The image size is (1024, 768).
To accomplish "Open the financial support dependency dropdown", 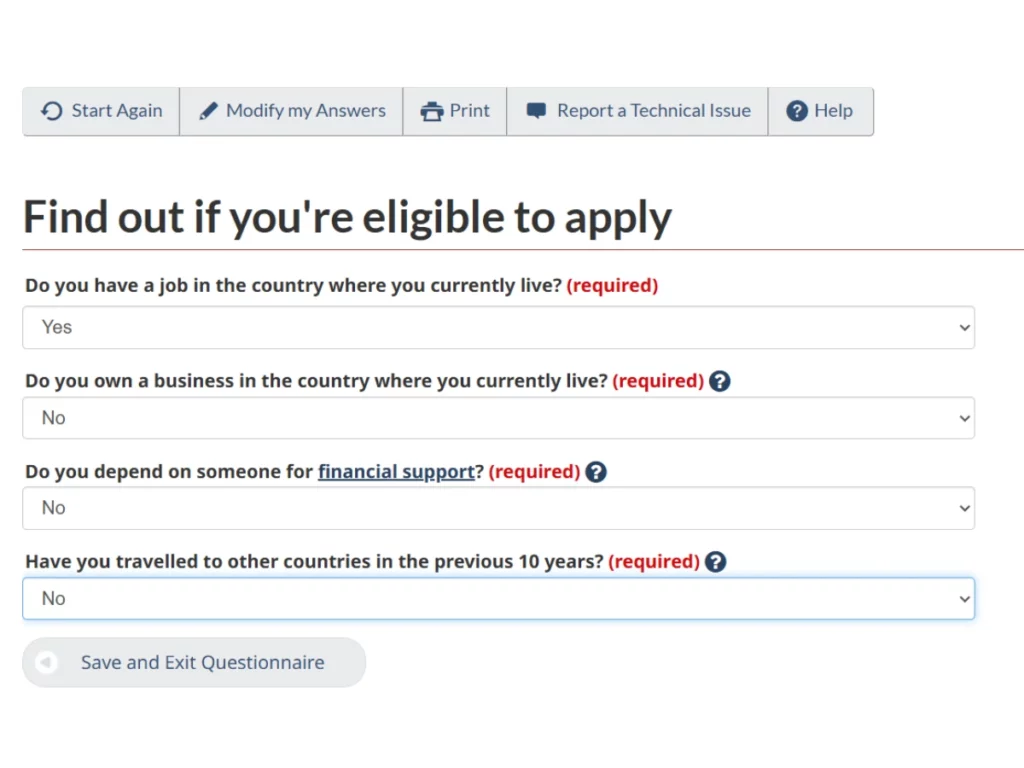I will tap(498, 508).
